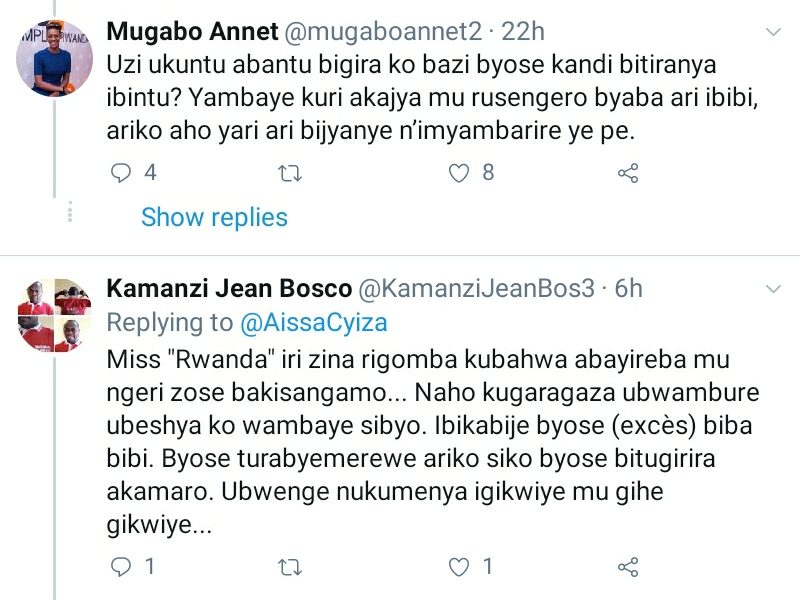The height and width of the screenshot is (600, 800).
Task: Reply to Kamanzi Jean Bosco's tweet
Action: (121, 568)
